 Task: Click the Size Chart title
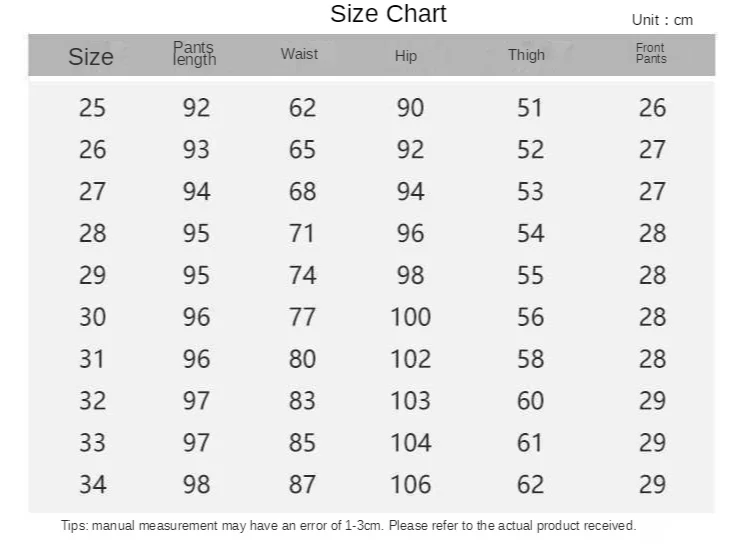[388, 15]
